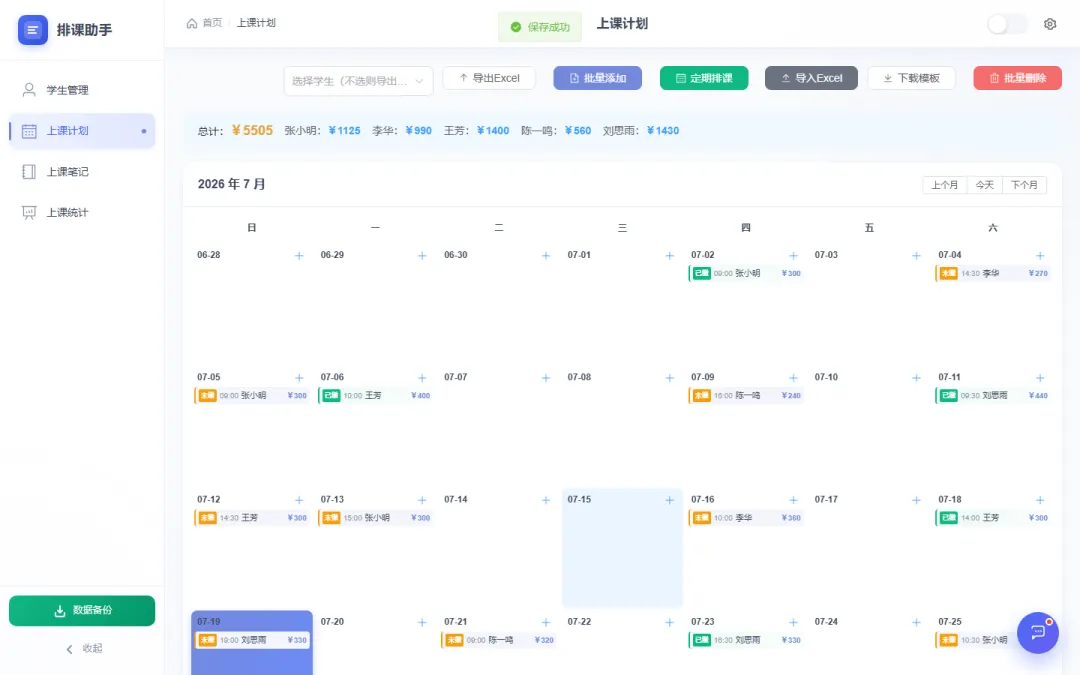
Task: Click the 导出Excel button
Action: 489,79
